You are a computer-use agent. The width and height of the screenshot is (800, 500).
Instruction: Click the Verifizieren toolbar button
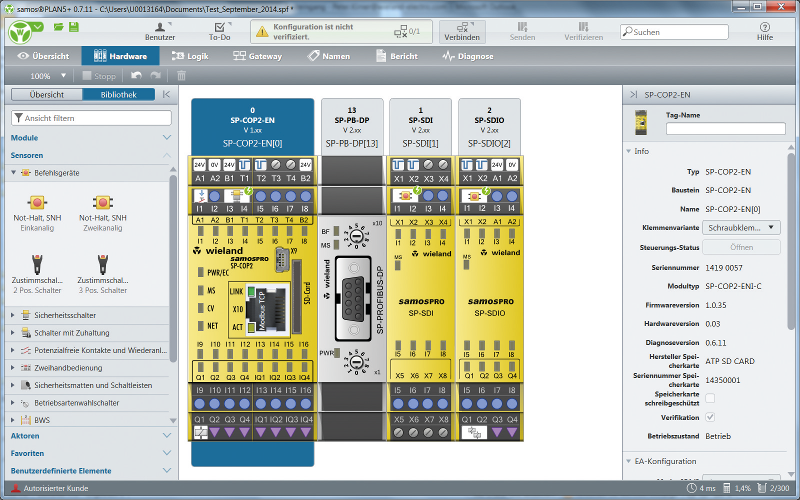(x=583, y=32)
